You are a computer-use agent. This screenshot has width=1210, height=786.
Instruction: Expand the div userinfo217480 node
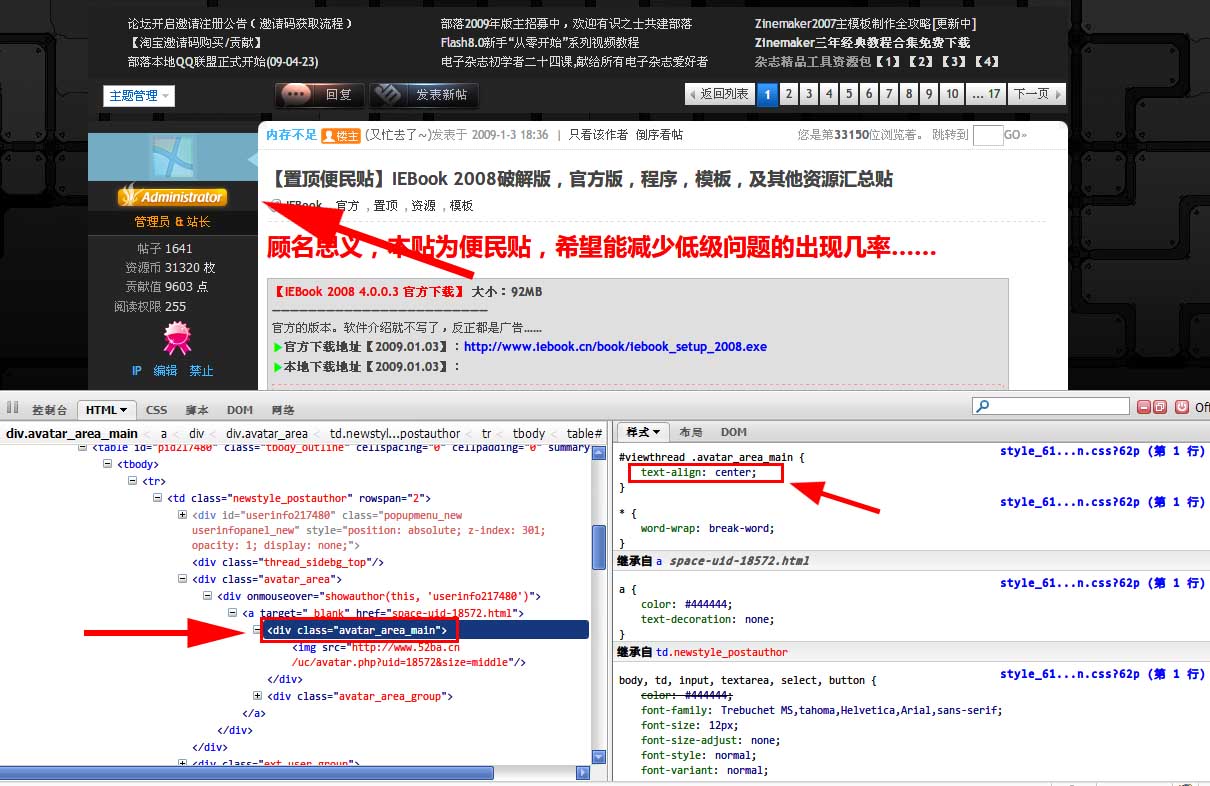coord(182,515)
